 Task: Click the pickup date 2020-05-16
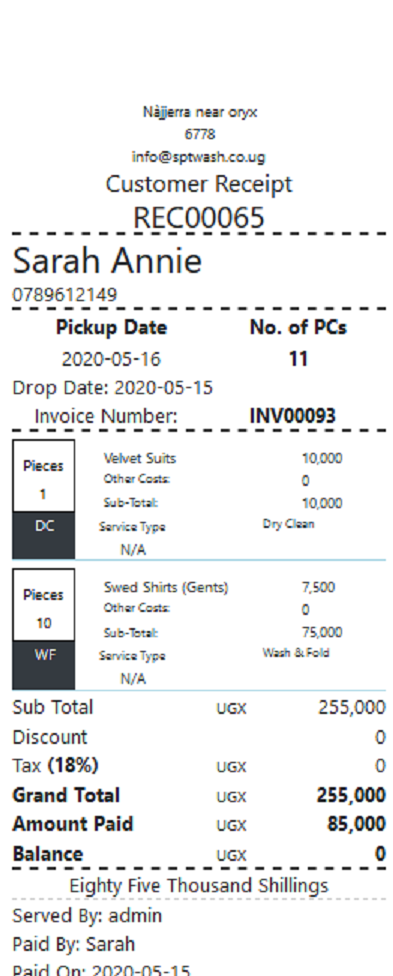pos(111,359)
